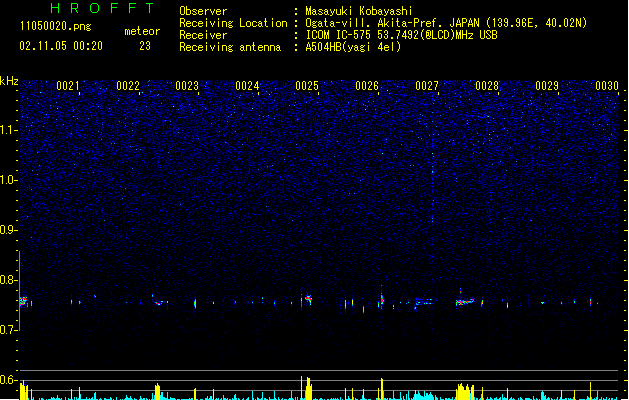Click time marker 0030

(x=607, y=86)
